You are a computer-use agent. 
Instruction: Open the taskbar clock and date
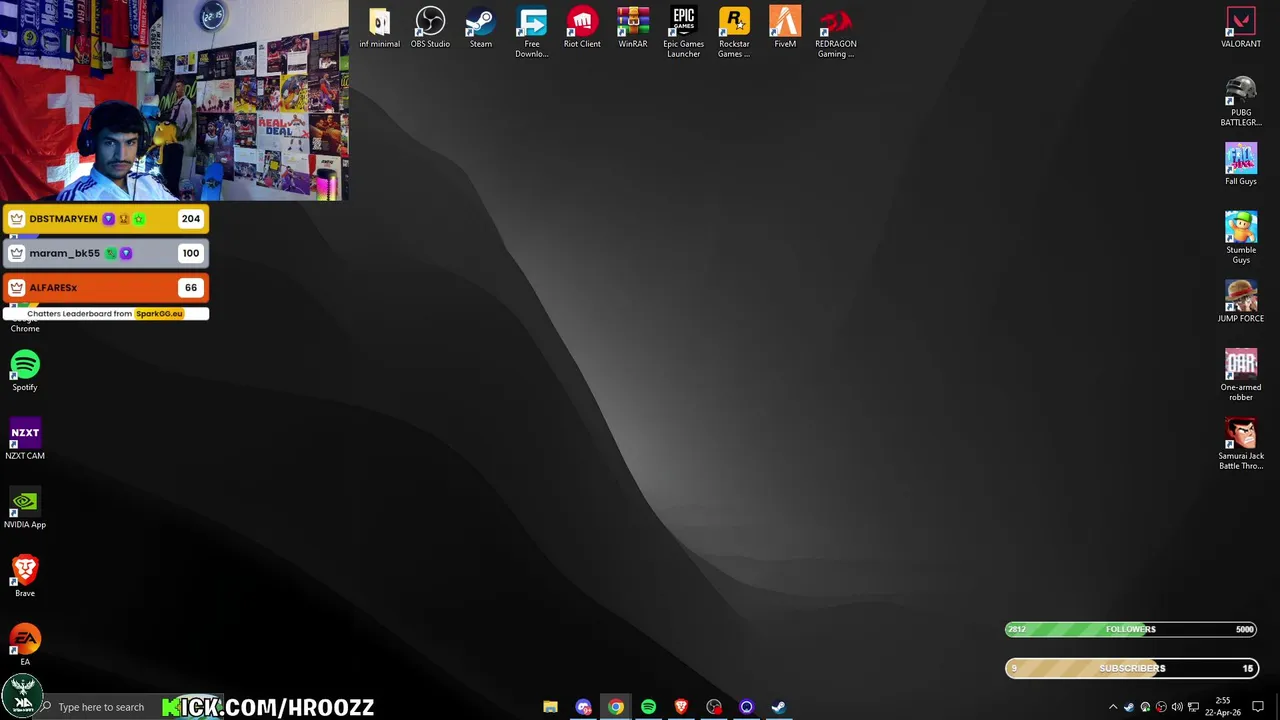click(1223, 707)
